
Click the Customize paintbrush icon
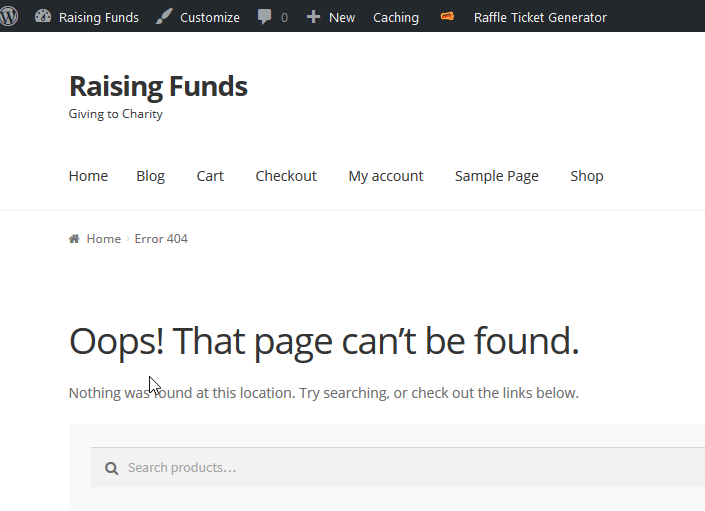(x=164, y=17)
